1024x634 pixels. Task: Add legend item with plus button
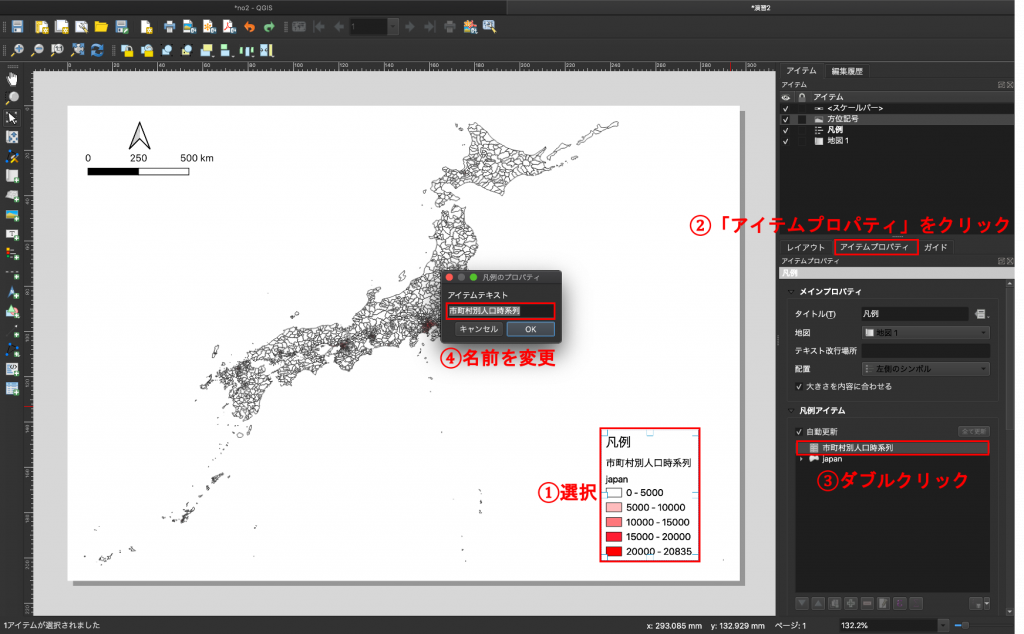click(851, 604)
